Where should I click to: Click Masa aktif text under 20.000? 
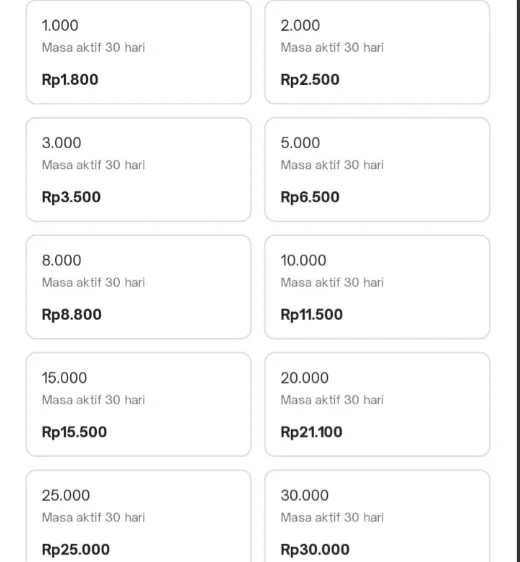332,400
